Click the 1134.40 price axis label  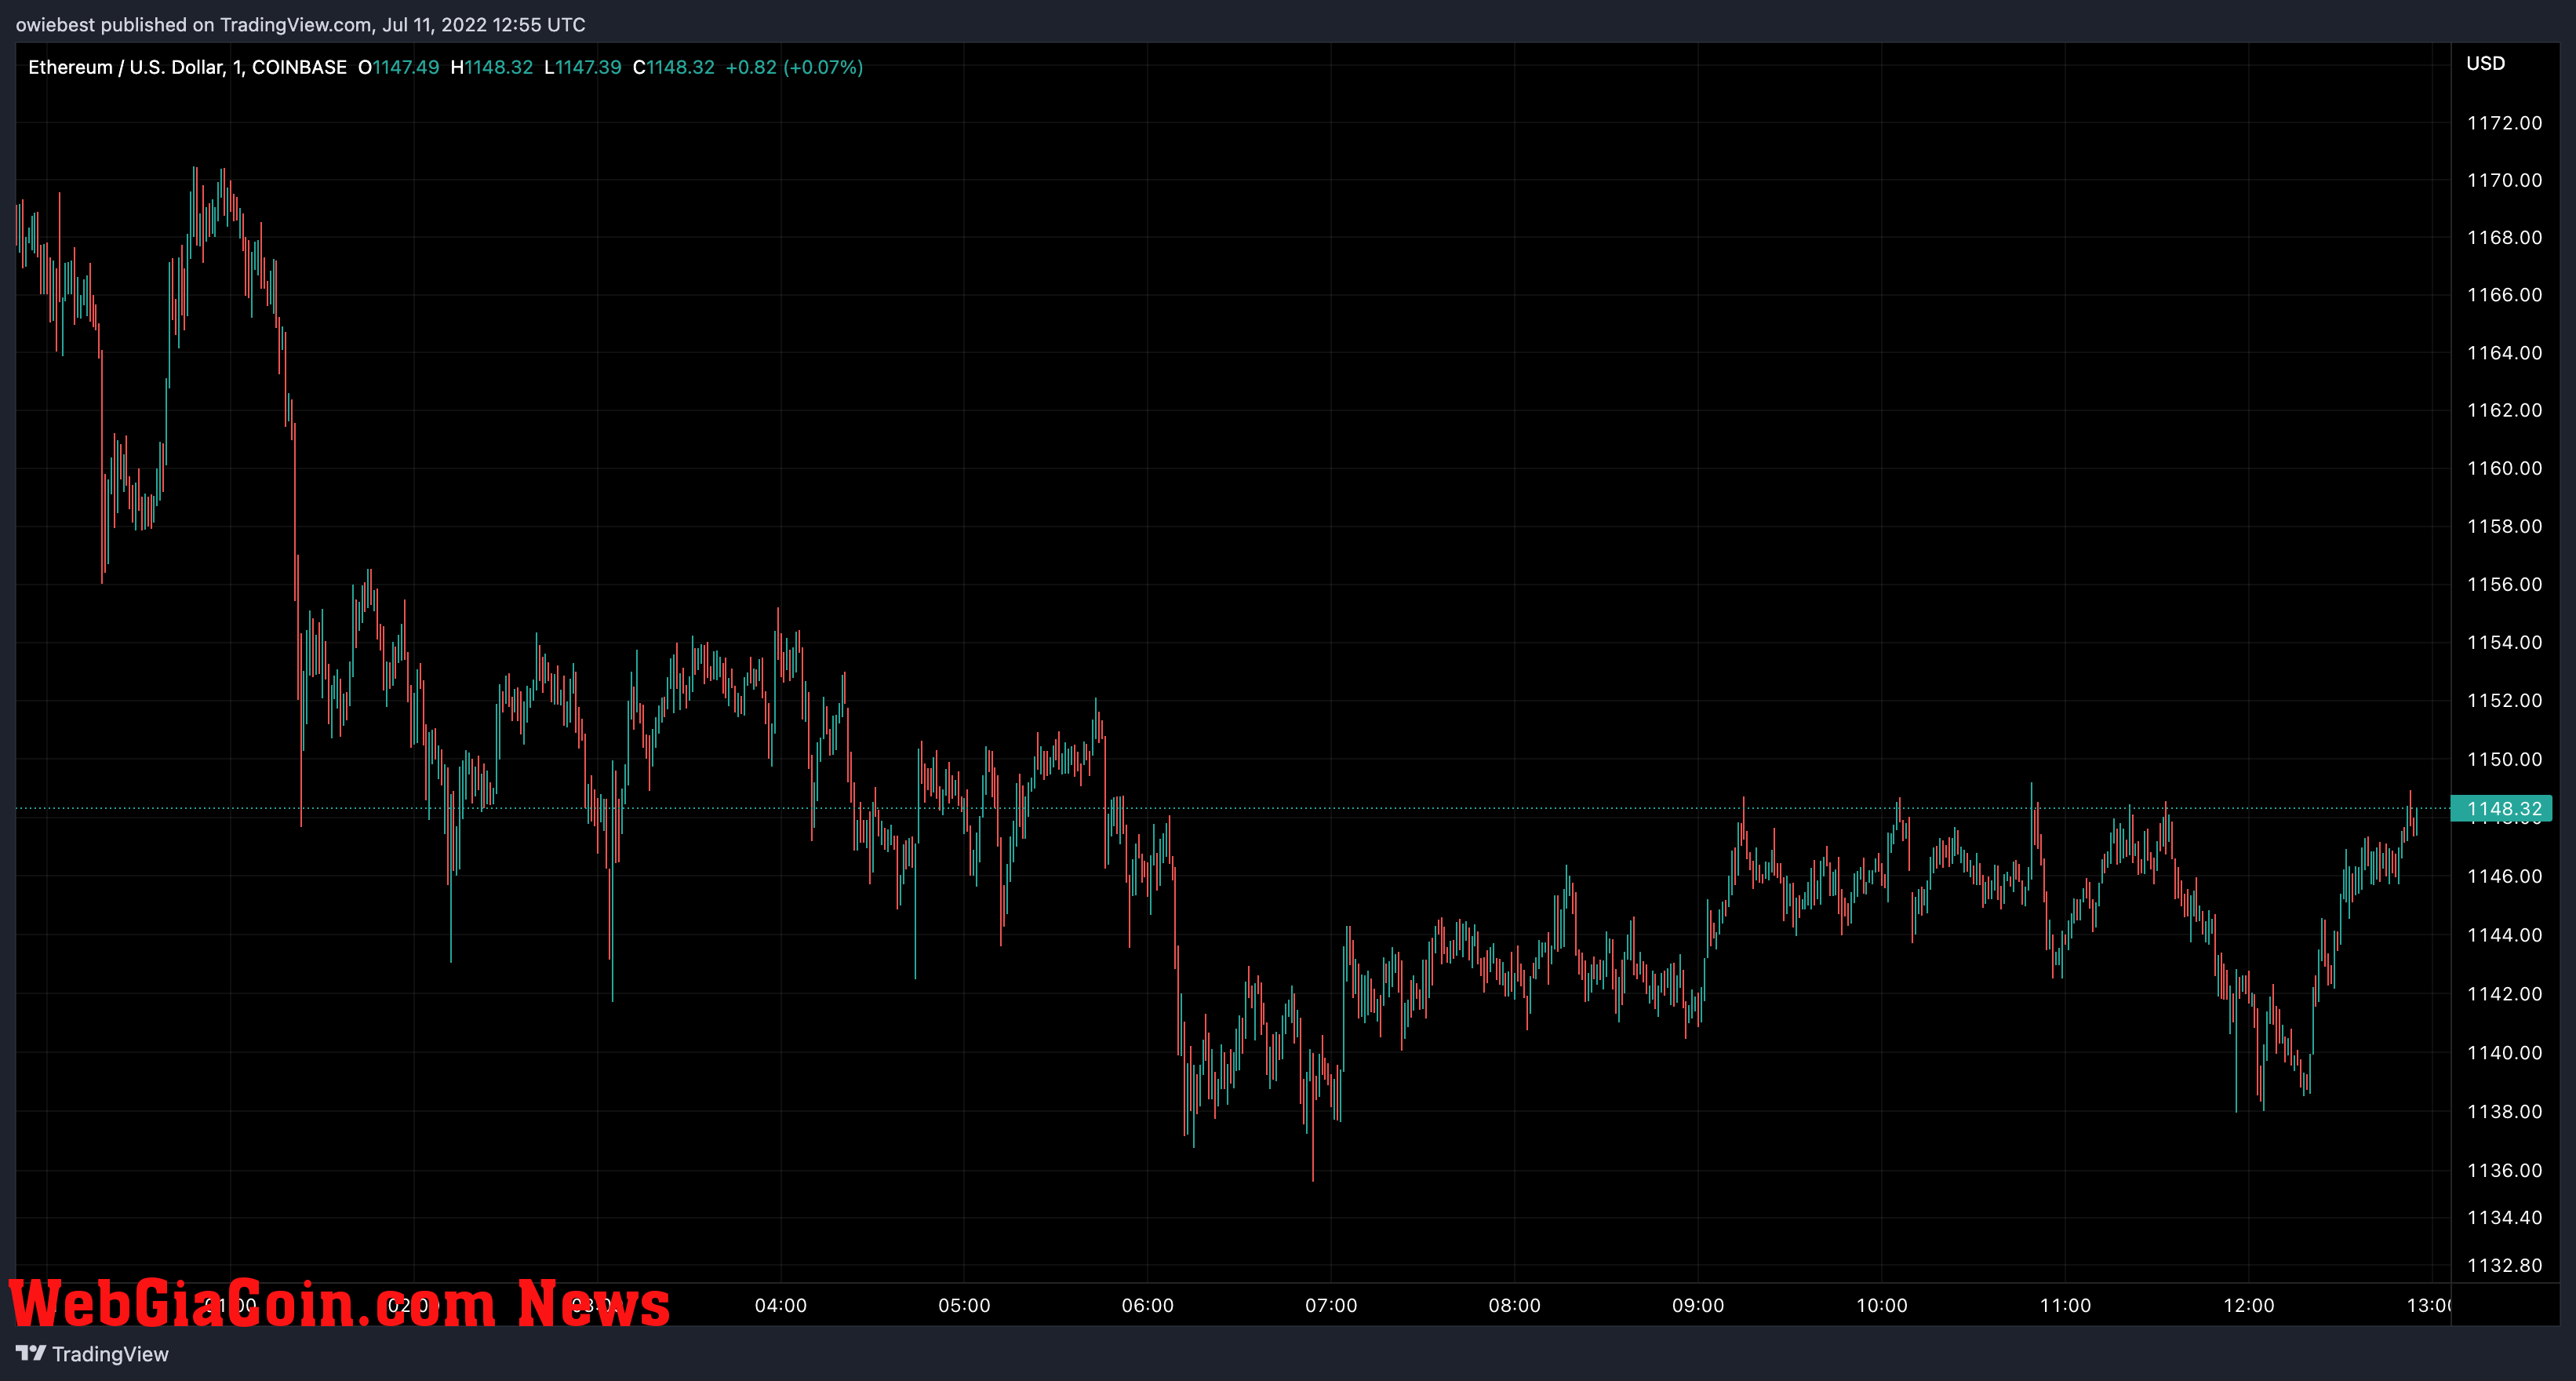point(2504,1217)
